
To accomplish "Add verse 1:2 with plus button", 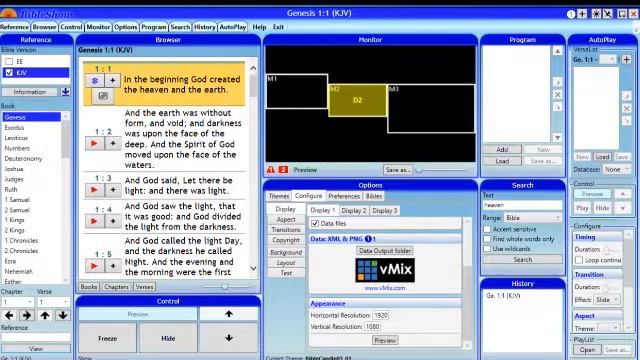I will 113,143.
